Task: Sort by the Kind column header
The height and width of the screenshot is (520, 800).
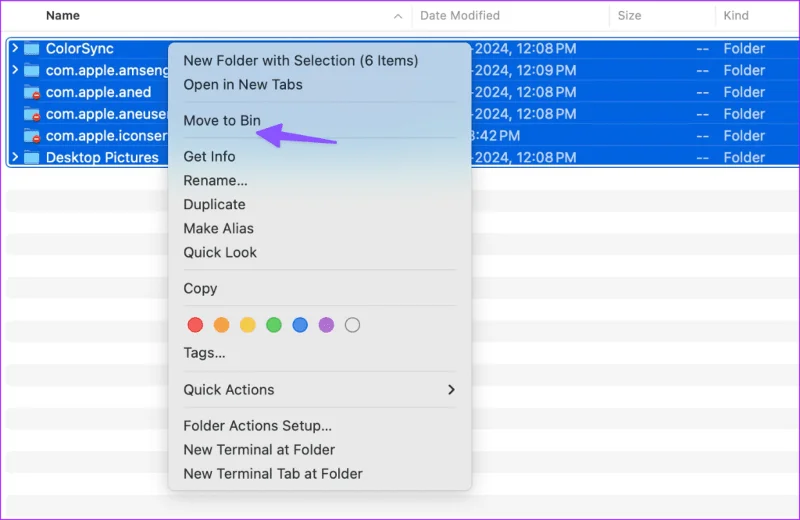Action: click(736, 16)
